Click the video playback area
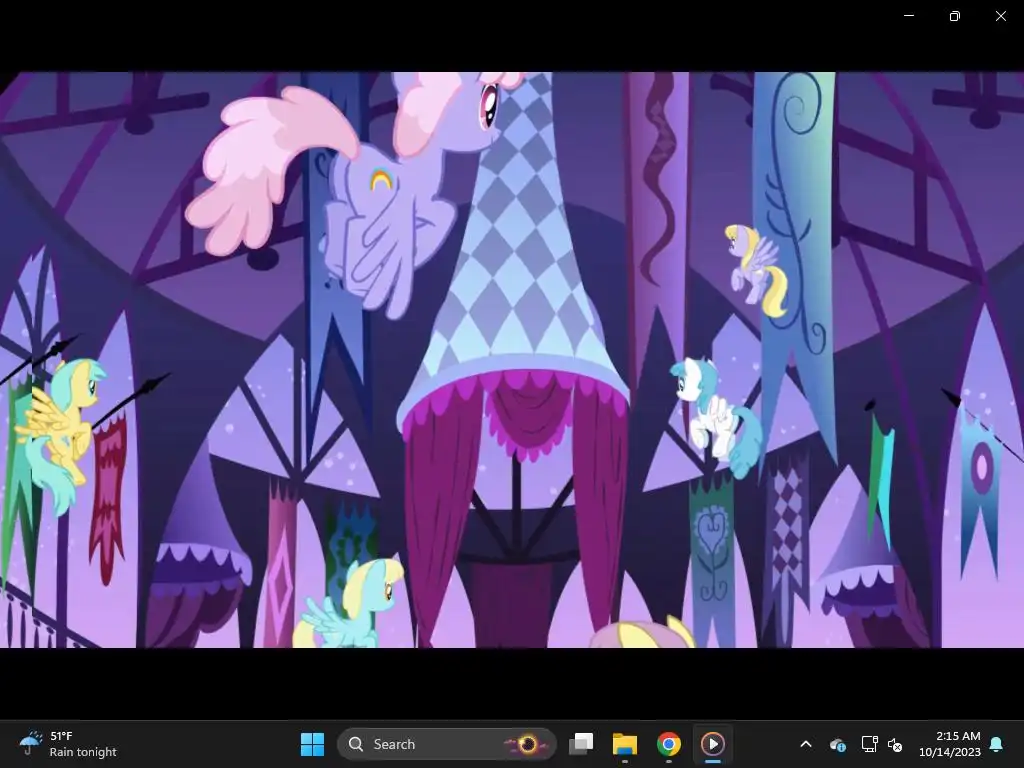 (x=512, y=360)
